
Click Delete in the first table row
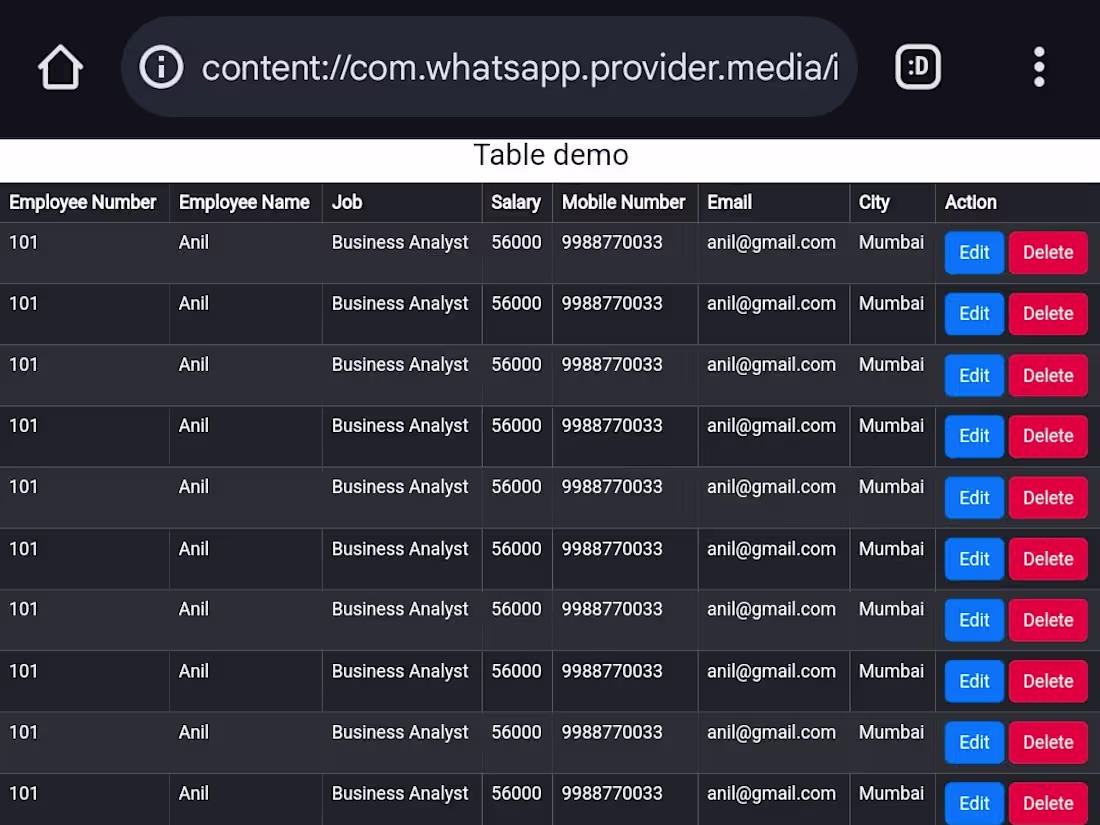pyautogui.click(x=1048, y=253)
